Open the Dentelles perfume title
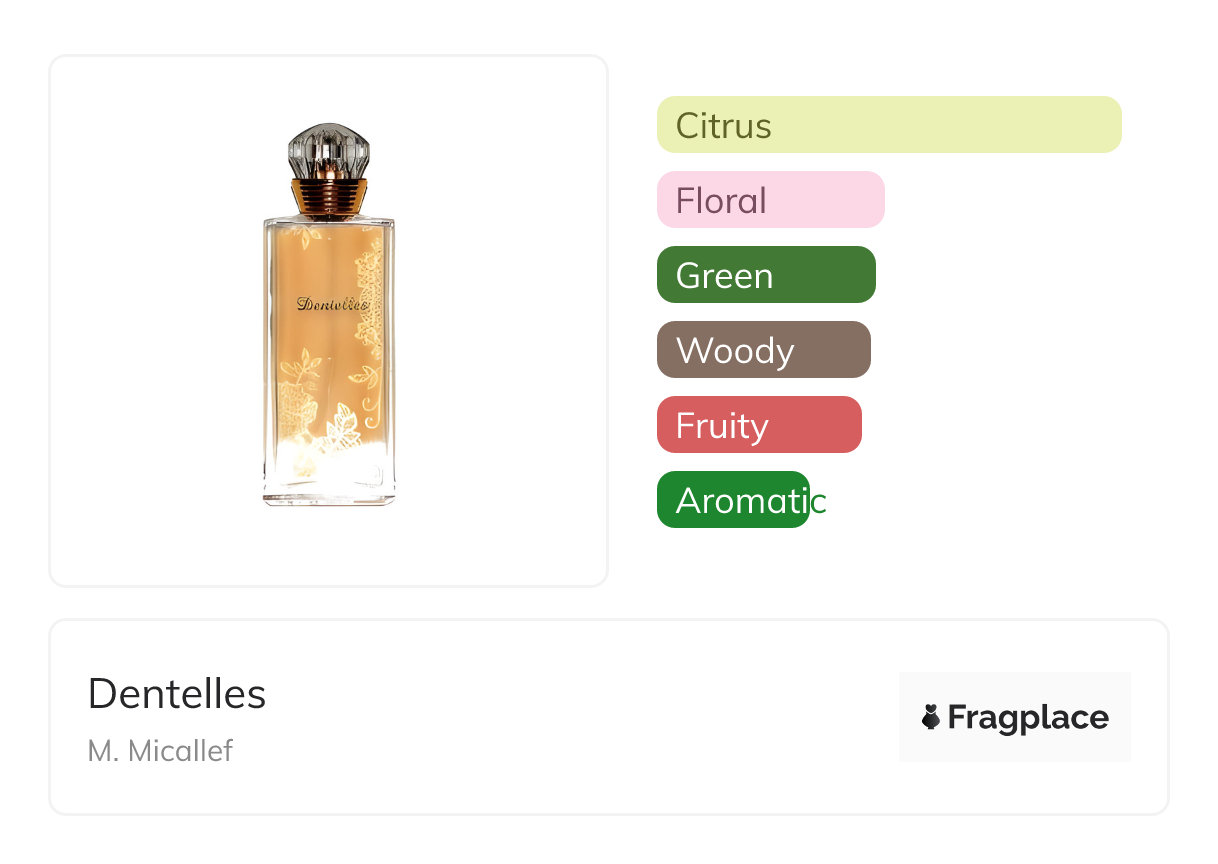The height and width of the screenshot is (864, 1218). click(x=177, y=693)
